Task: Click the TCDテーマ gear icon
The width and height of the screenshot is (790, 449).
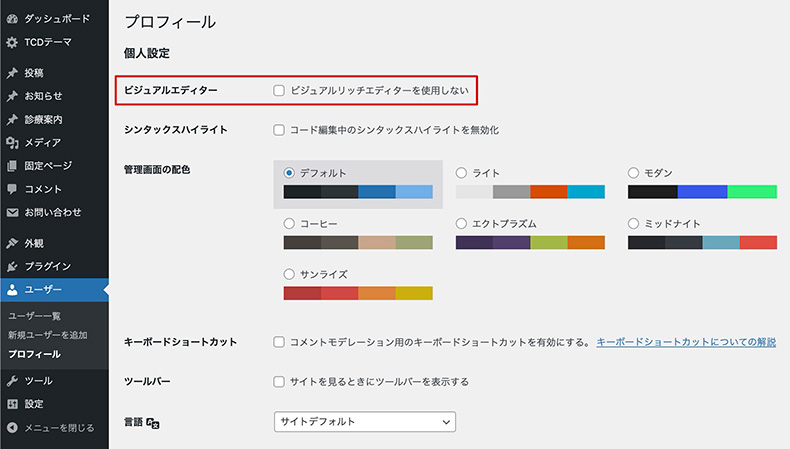Action: click(x=12, y=42)
